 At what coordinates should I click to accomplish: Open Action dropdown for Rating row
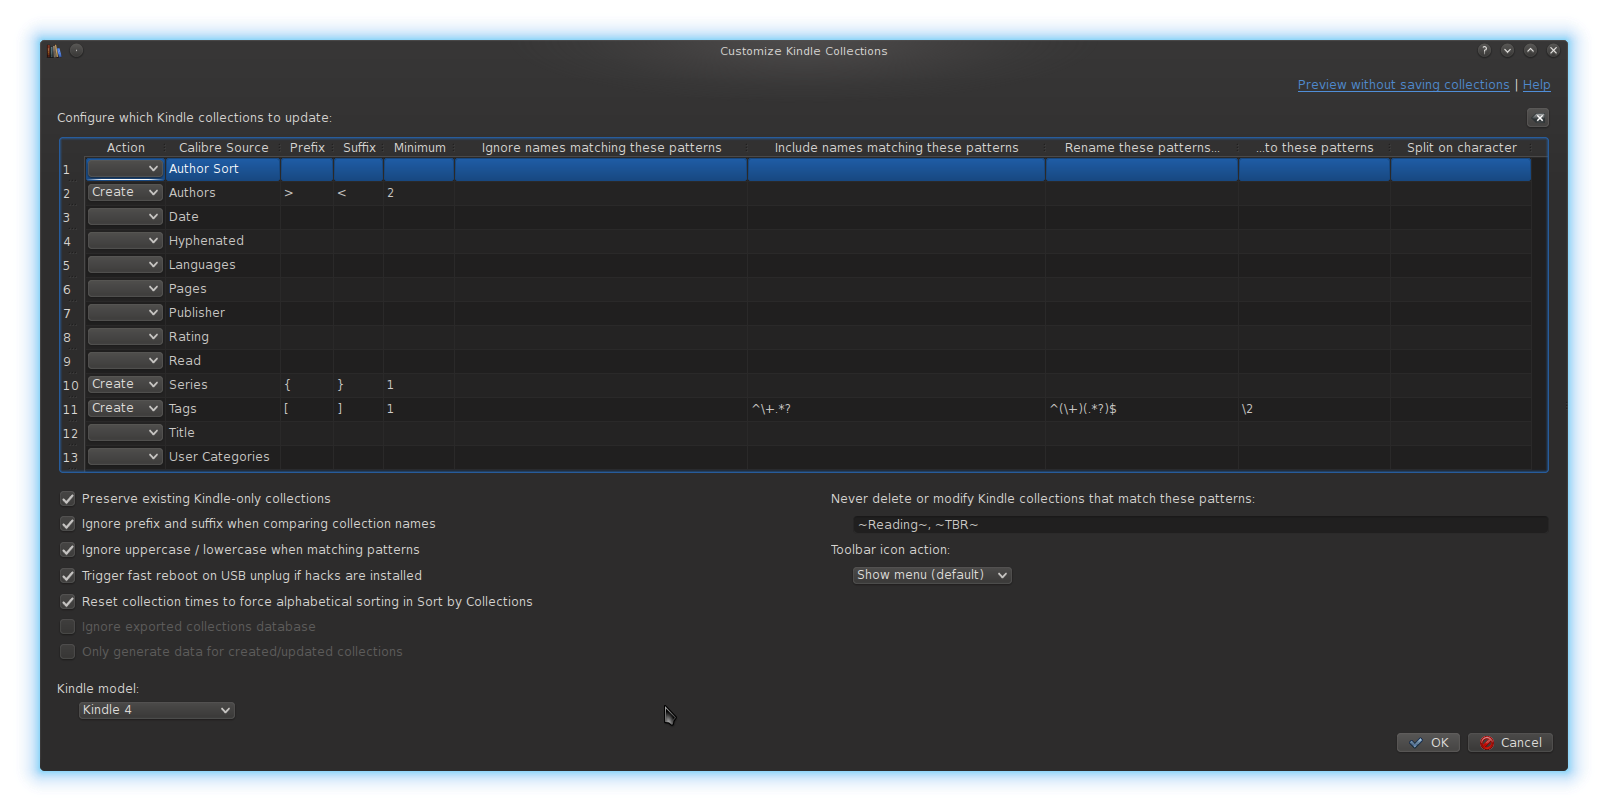click(125, 337)
